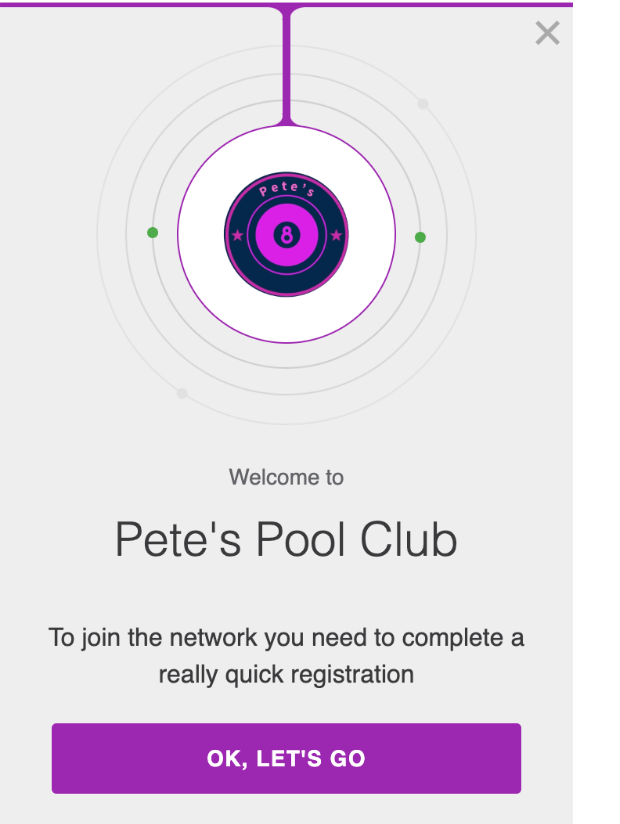The width and height of the screenshot is (620, 824).
Task: Dismiss the welcome panel with the X icon
Action: [x=547, y=33]
